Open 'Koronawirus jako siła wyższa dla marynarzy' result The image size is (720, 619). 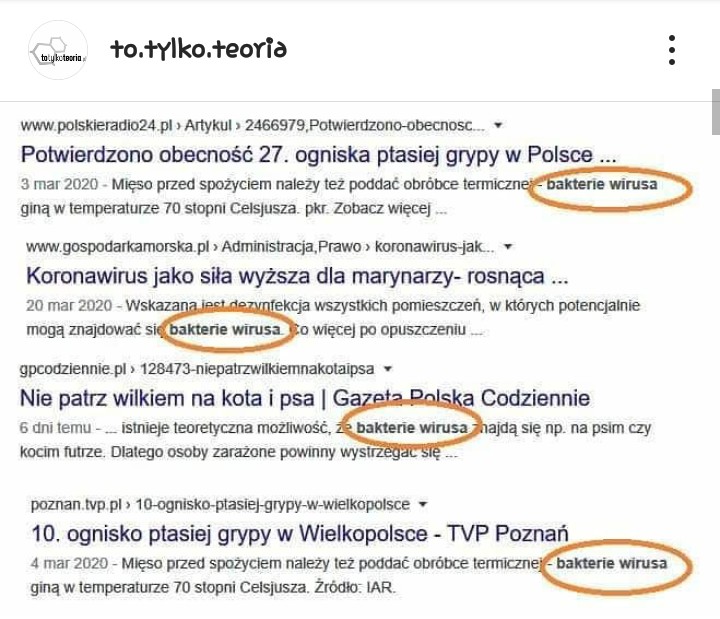tap(296, 275)
